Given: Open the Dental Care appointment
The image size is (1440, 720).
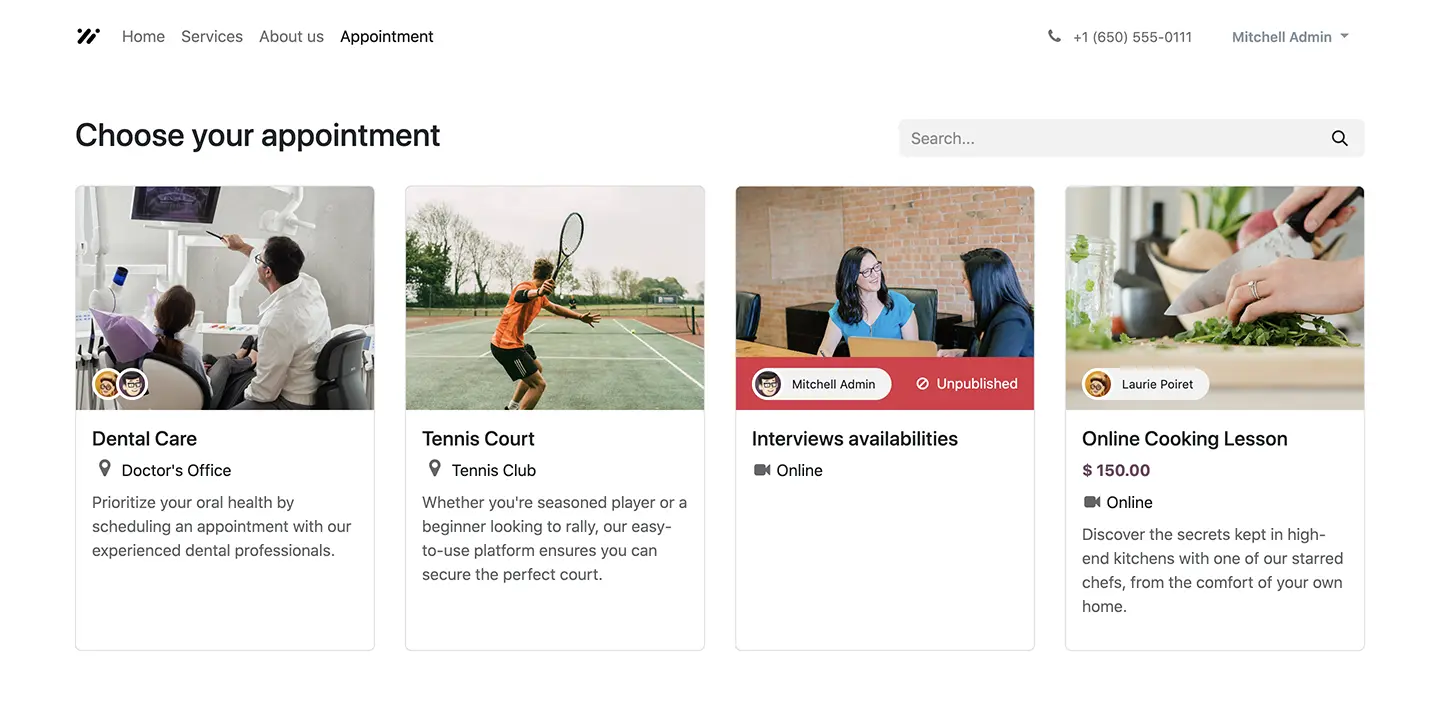Looking at the screenshot, I should [x=144, y=438].
